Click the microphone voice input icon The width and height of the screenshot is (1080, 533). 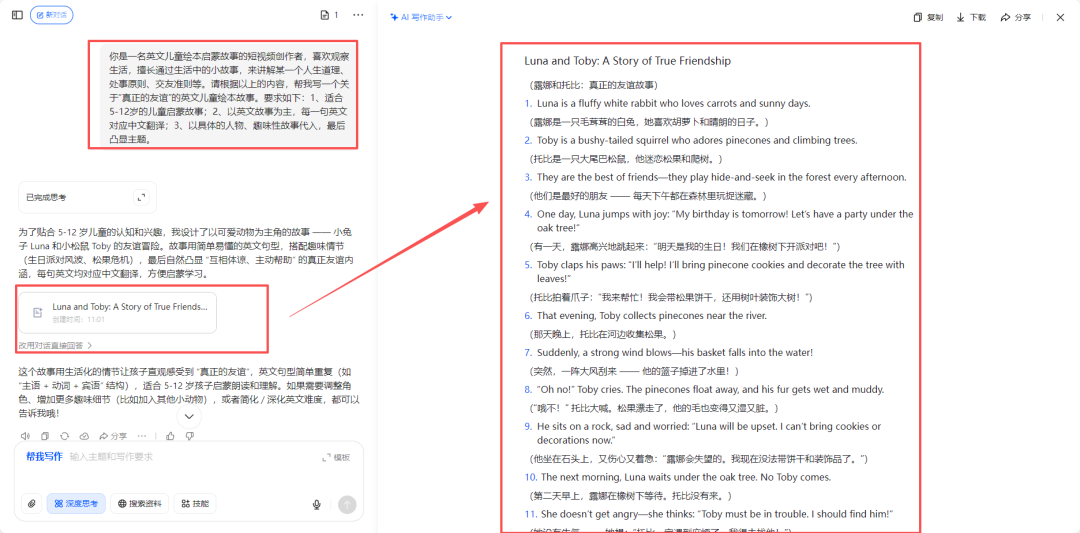pyautogui.click(x=317, y=505)
